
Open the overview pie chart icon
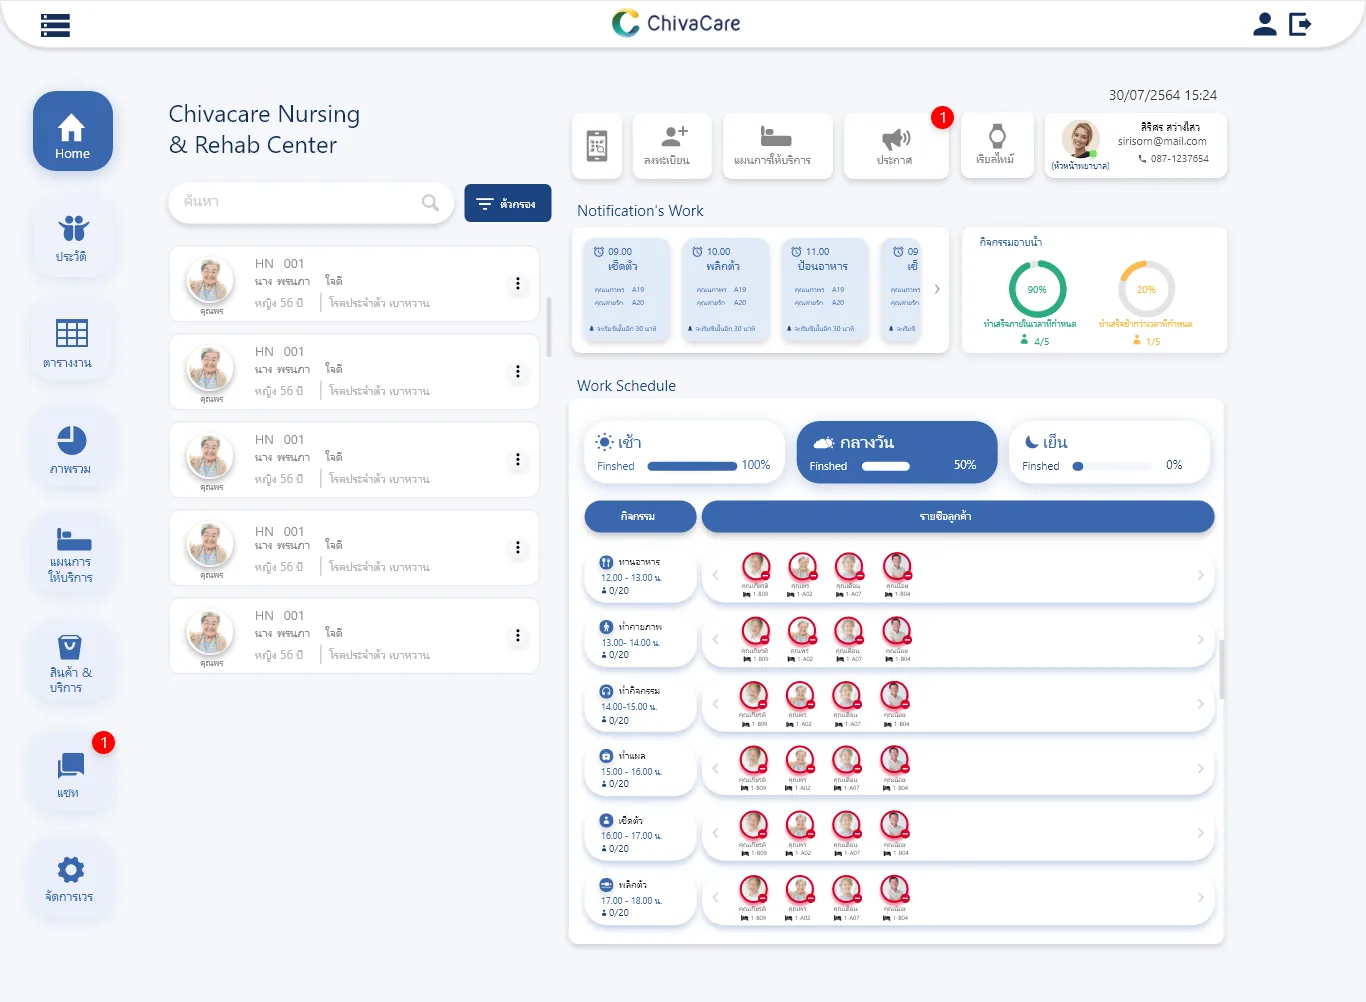pyautogui.click(x=71, y=448)
